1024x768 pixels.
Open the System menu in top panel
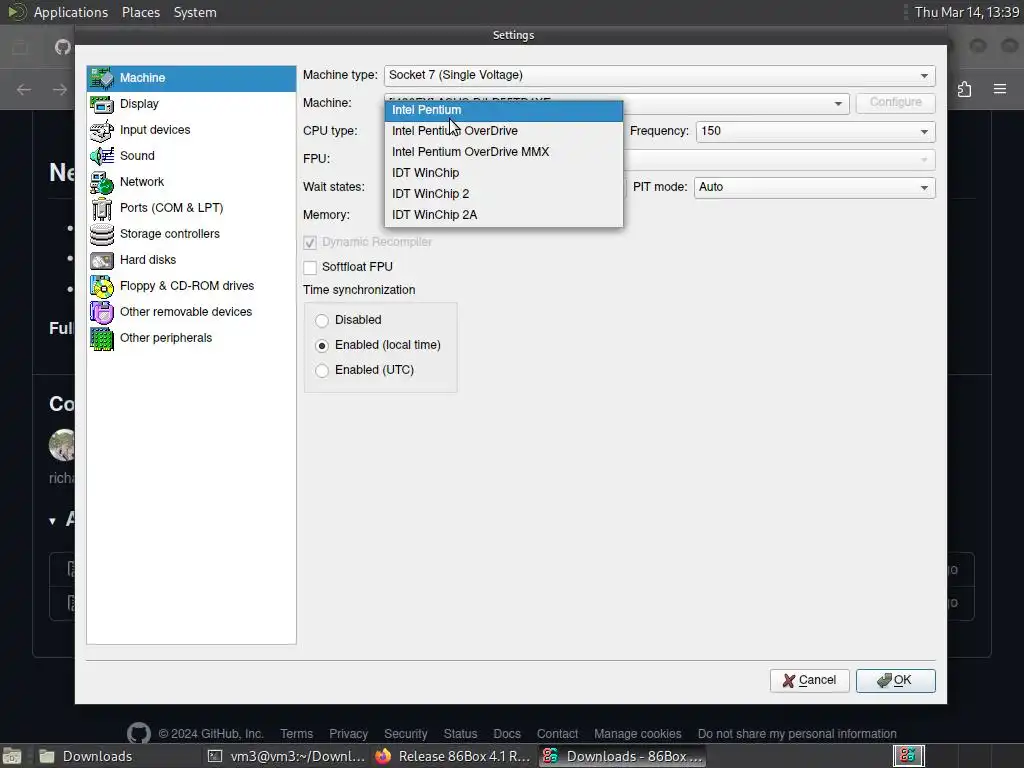[195, 12]
